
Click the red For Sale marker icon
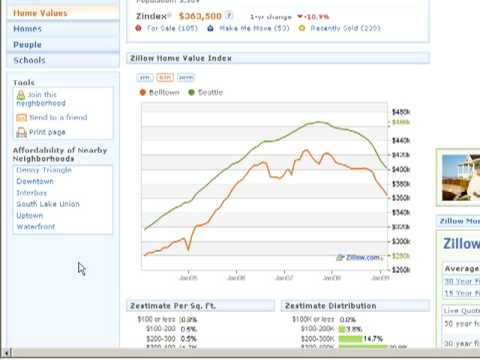coord(138,28)
